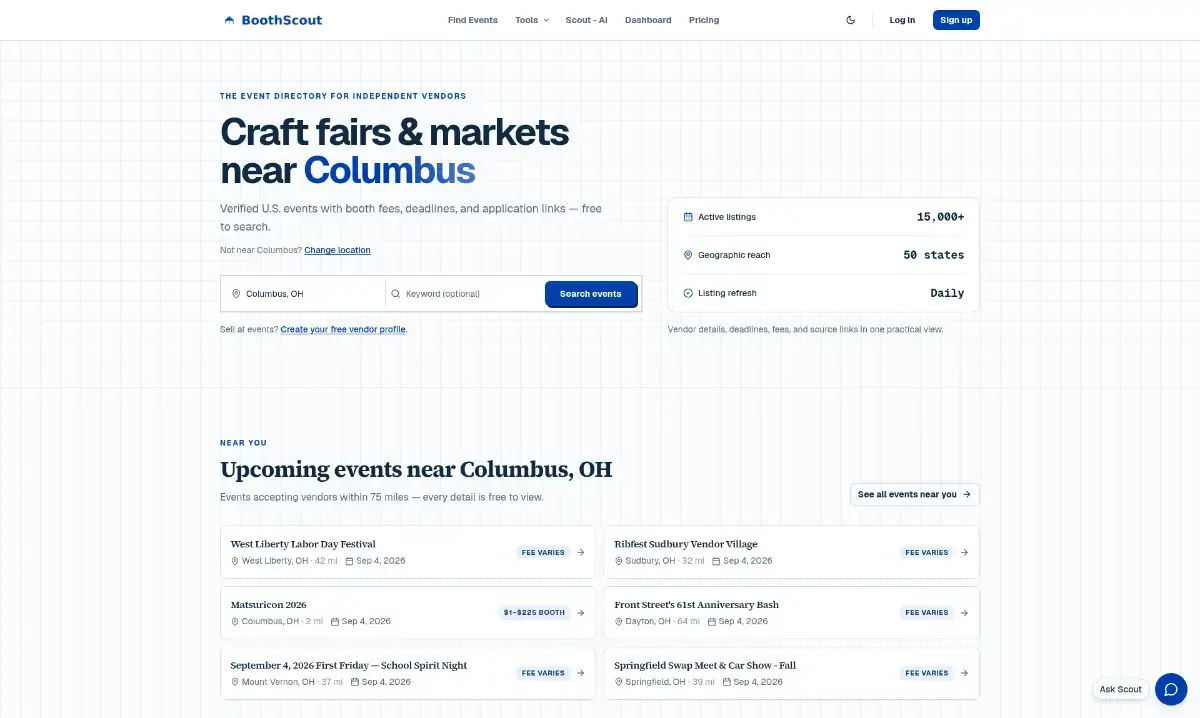Click the Active listings calendar icon
This screenshot has width=1200, height=718.
(x=688, y=217)
